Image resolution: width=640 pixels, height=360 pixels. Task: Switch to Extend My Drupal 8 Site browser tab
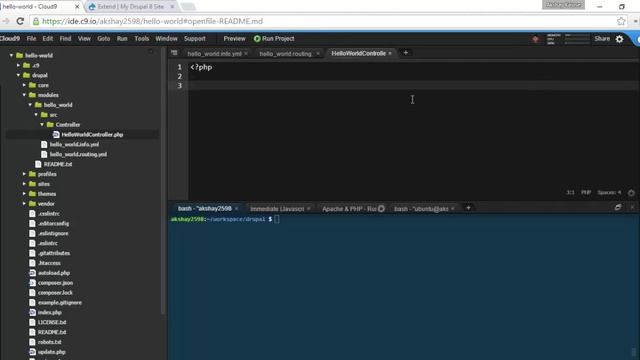coord(131,7)
